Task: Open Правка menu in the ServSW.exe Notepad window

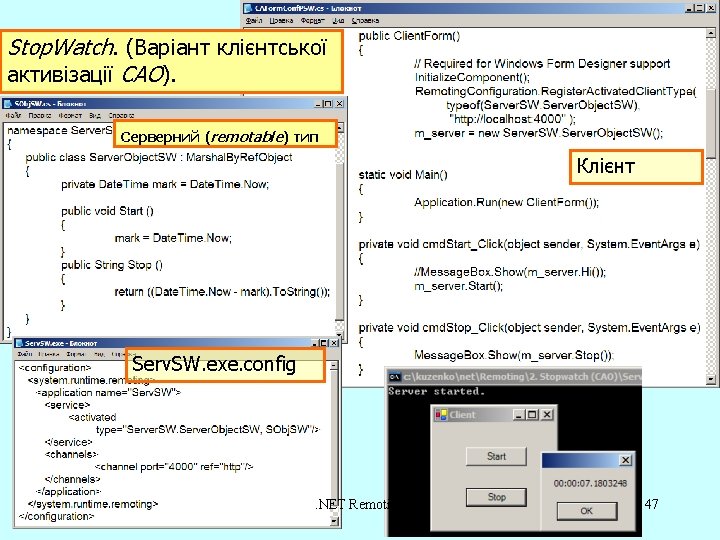Action: [x=49, y=354]
